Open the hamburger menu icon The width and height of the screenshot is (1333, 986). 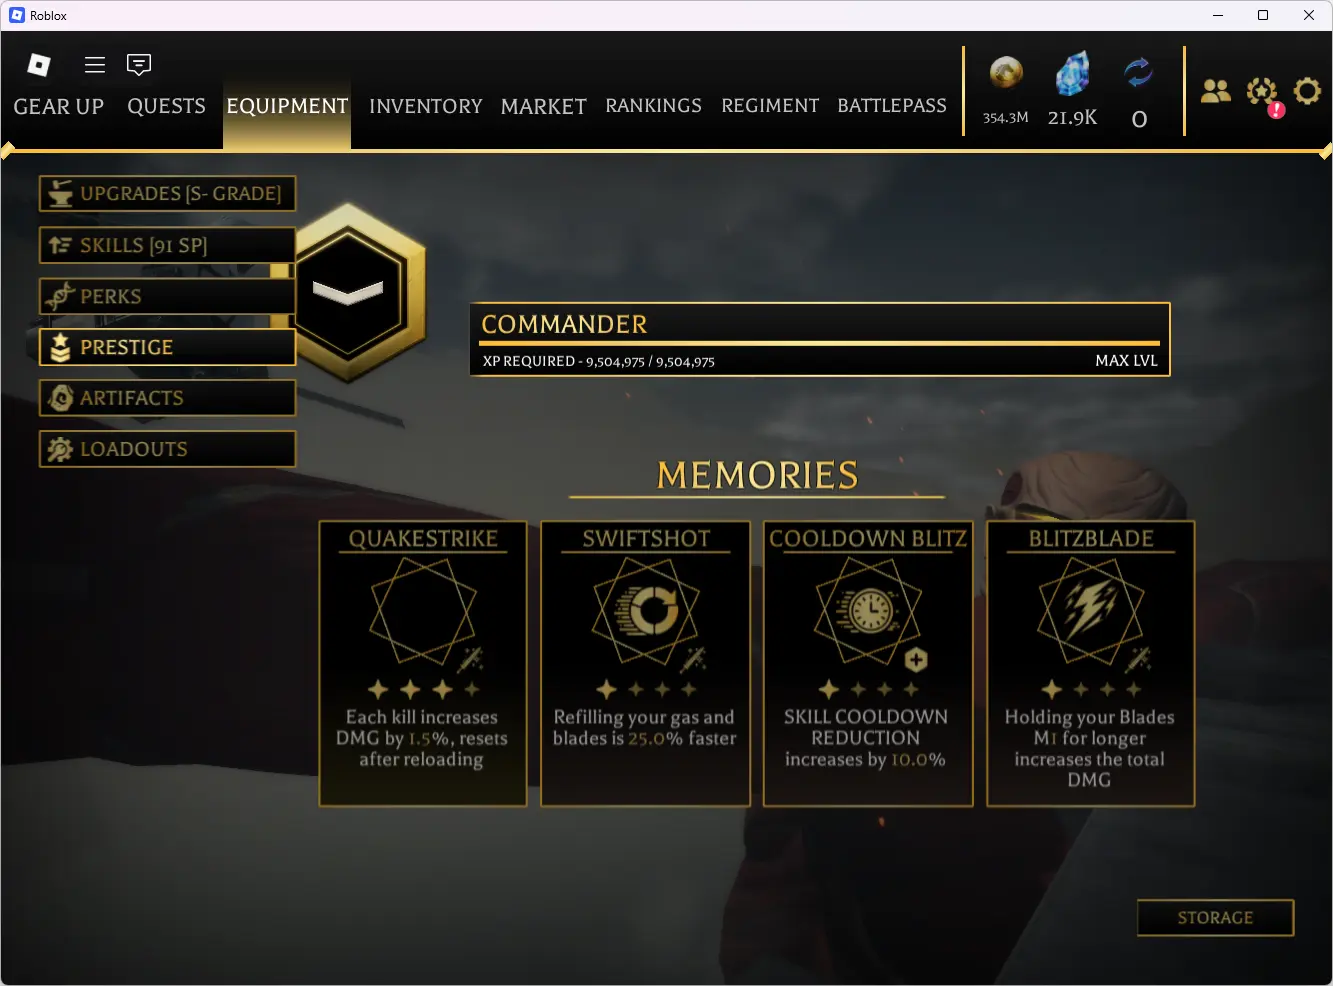click(x=95, y=65)
